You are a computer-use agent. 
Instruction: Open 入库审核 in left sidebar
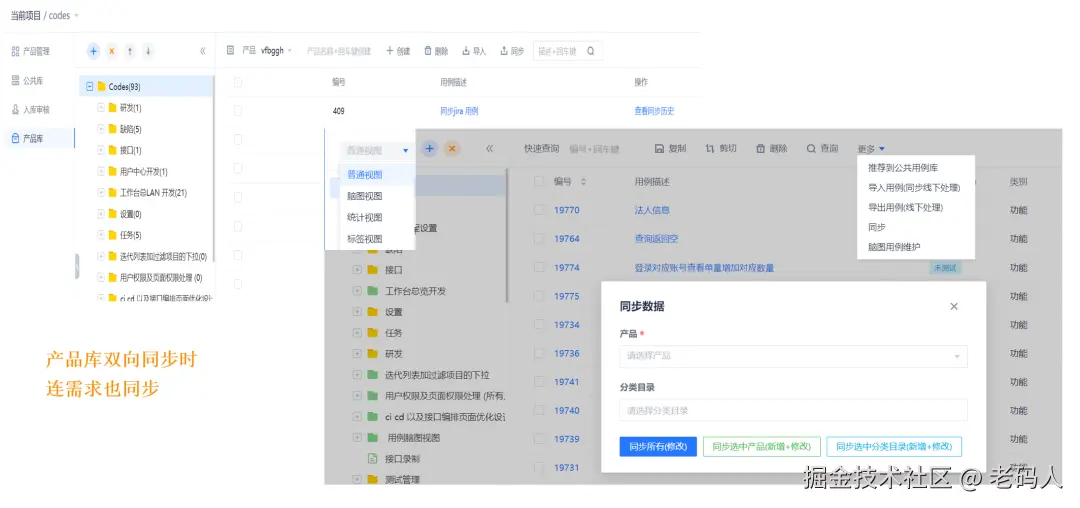click(x=30, y=109)
